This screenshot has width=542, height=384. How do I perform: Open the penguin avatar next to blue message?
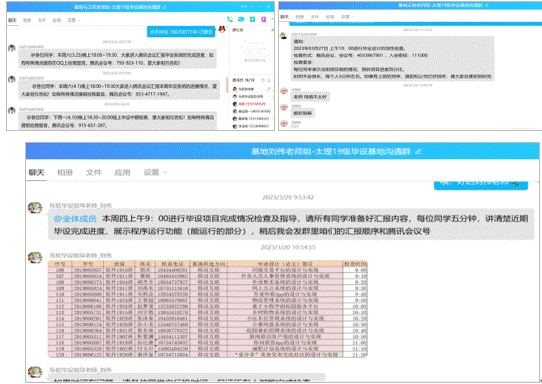click(x=222, y=30)
